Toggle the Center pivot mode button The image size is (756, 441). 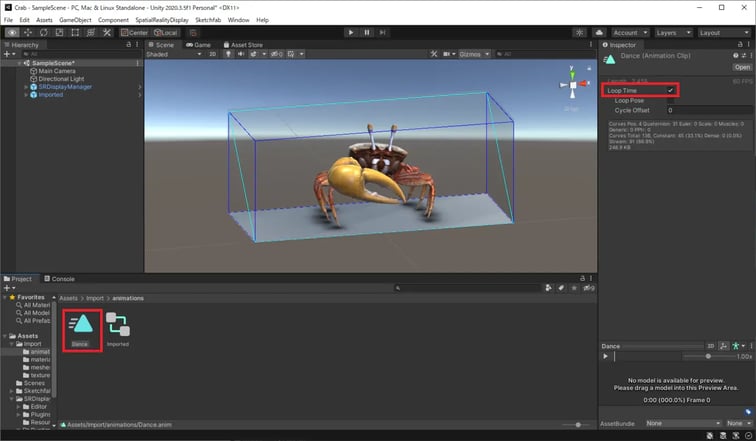(x=133, y=32)
